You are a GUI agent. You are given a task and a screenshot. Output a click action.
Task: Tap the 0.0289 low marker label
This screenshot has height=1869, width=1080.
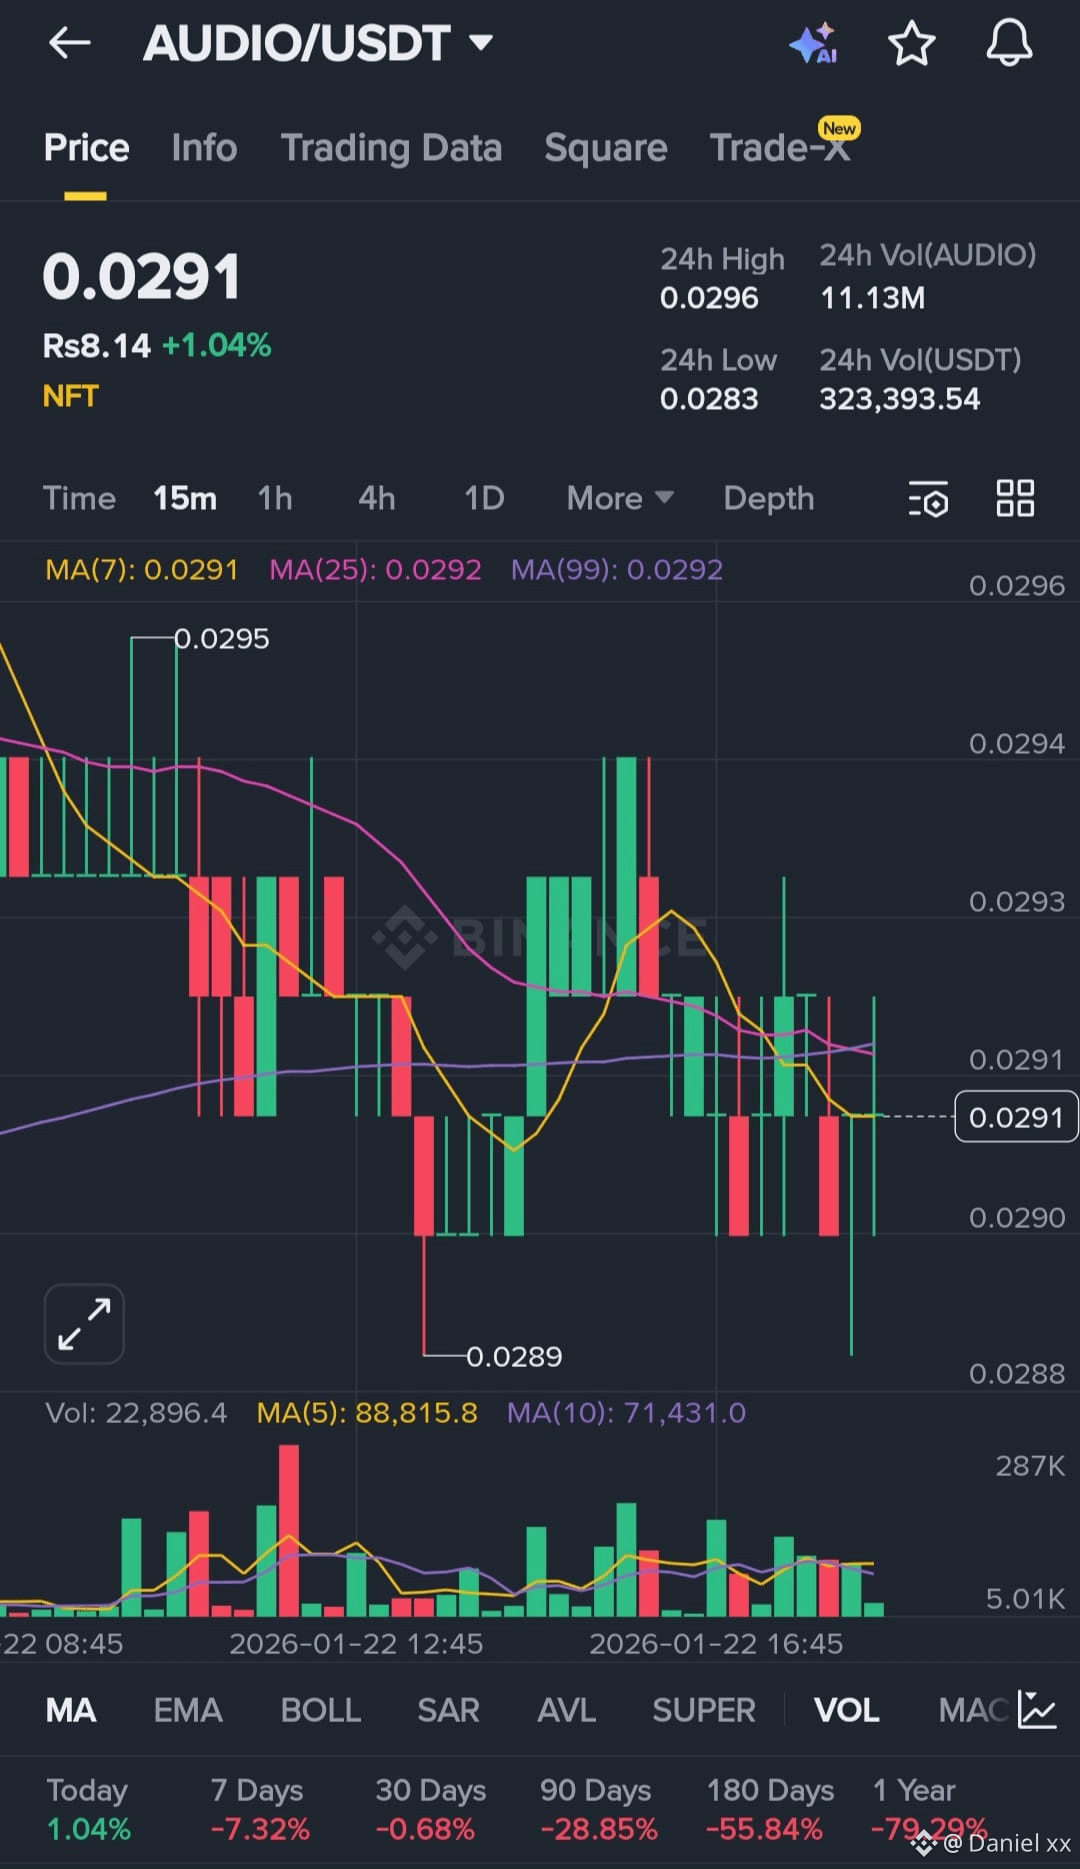(514, 1357)
